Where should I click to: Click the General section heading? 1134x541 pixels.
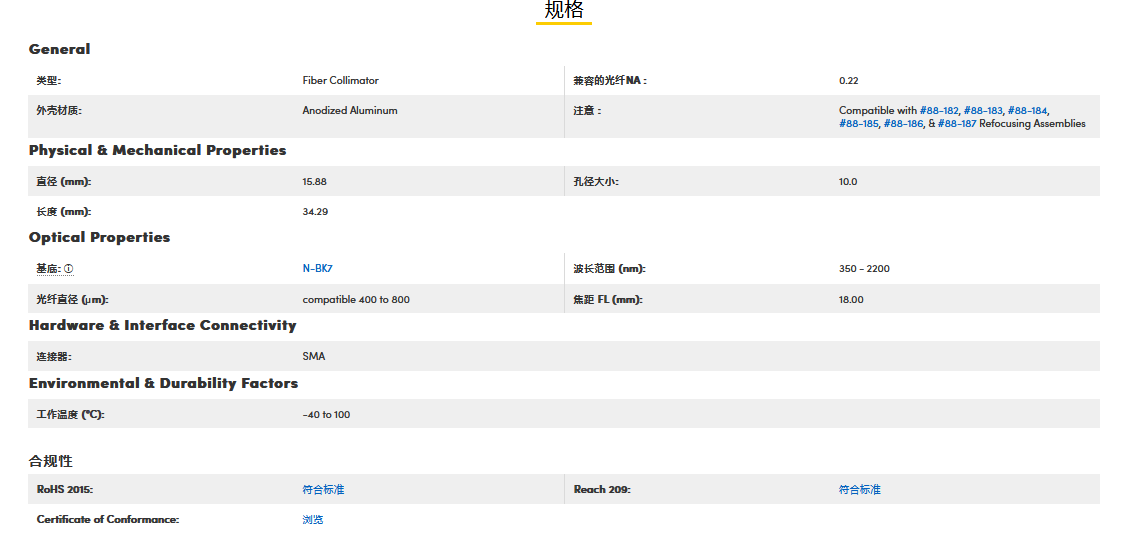pos(59,49)
